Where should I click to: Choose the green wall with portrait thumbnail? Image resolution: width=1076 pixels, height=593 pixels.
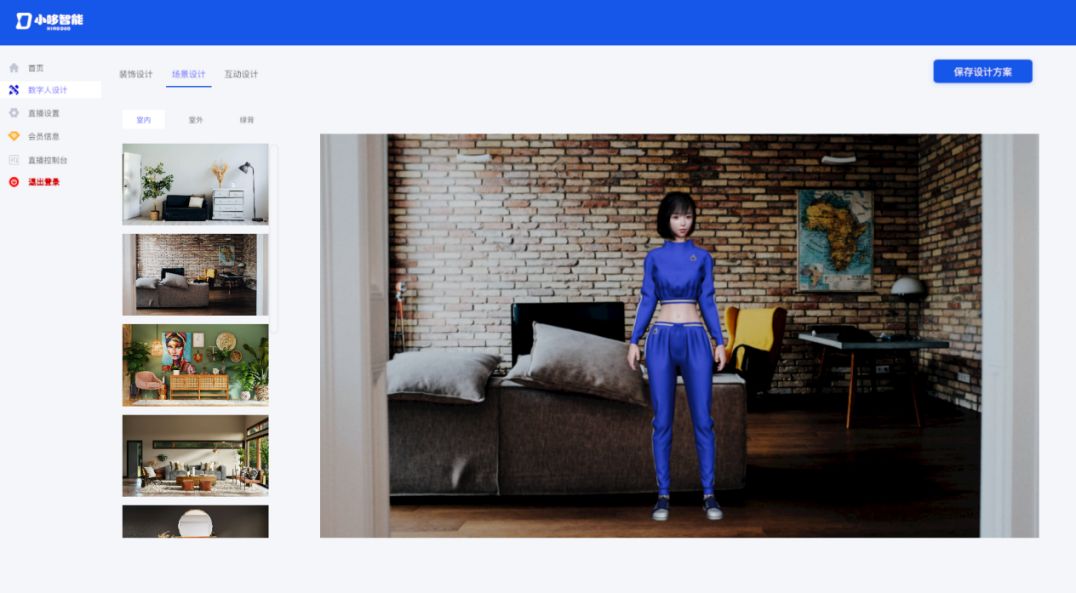click(196, 365)
